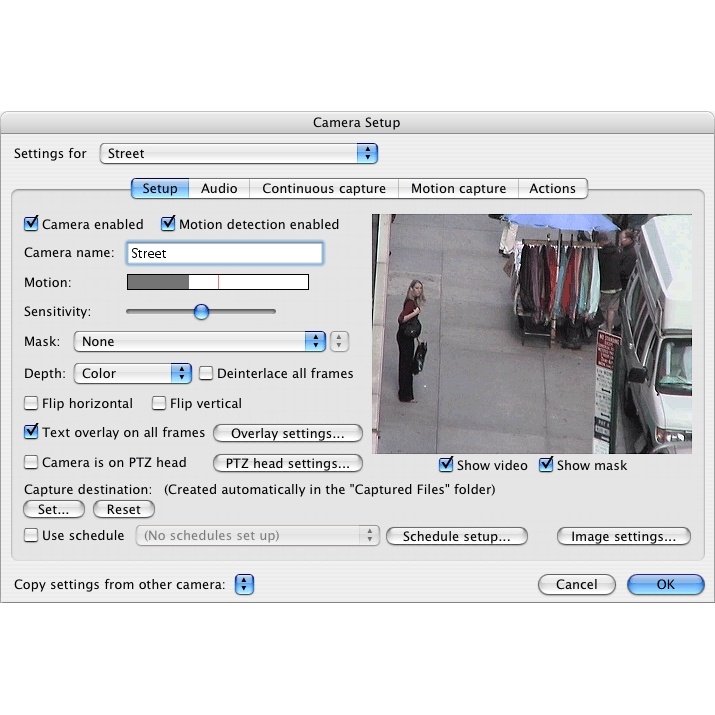Uncheck the Camera enabled checkbox

[32, 224]
